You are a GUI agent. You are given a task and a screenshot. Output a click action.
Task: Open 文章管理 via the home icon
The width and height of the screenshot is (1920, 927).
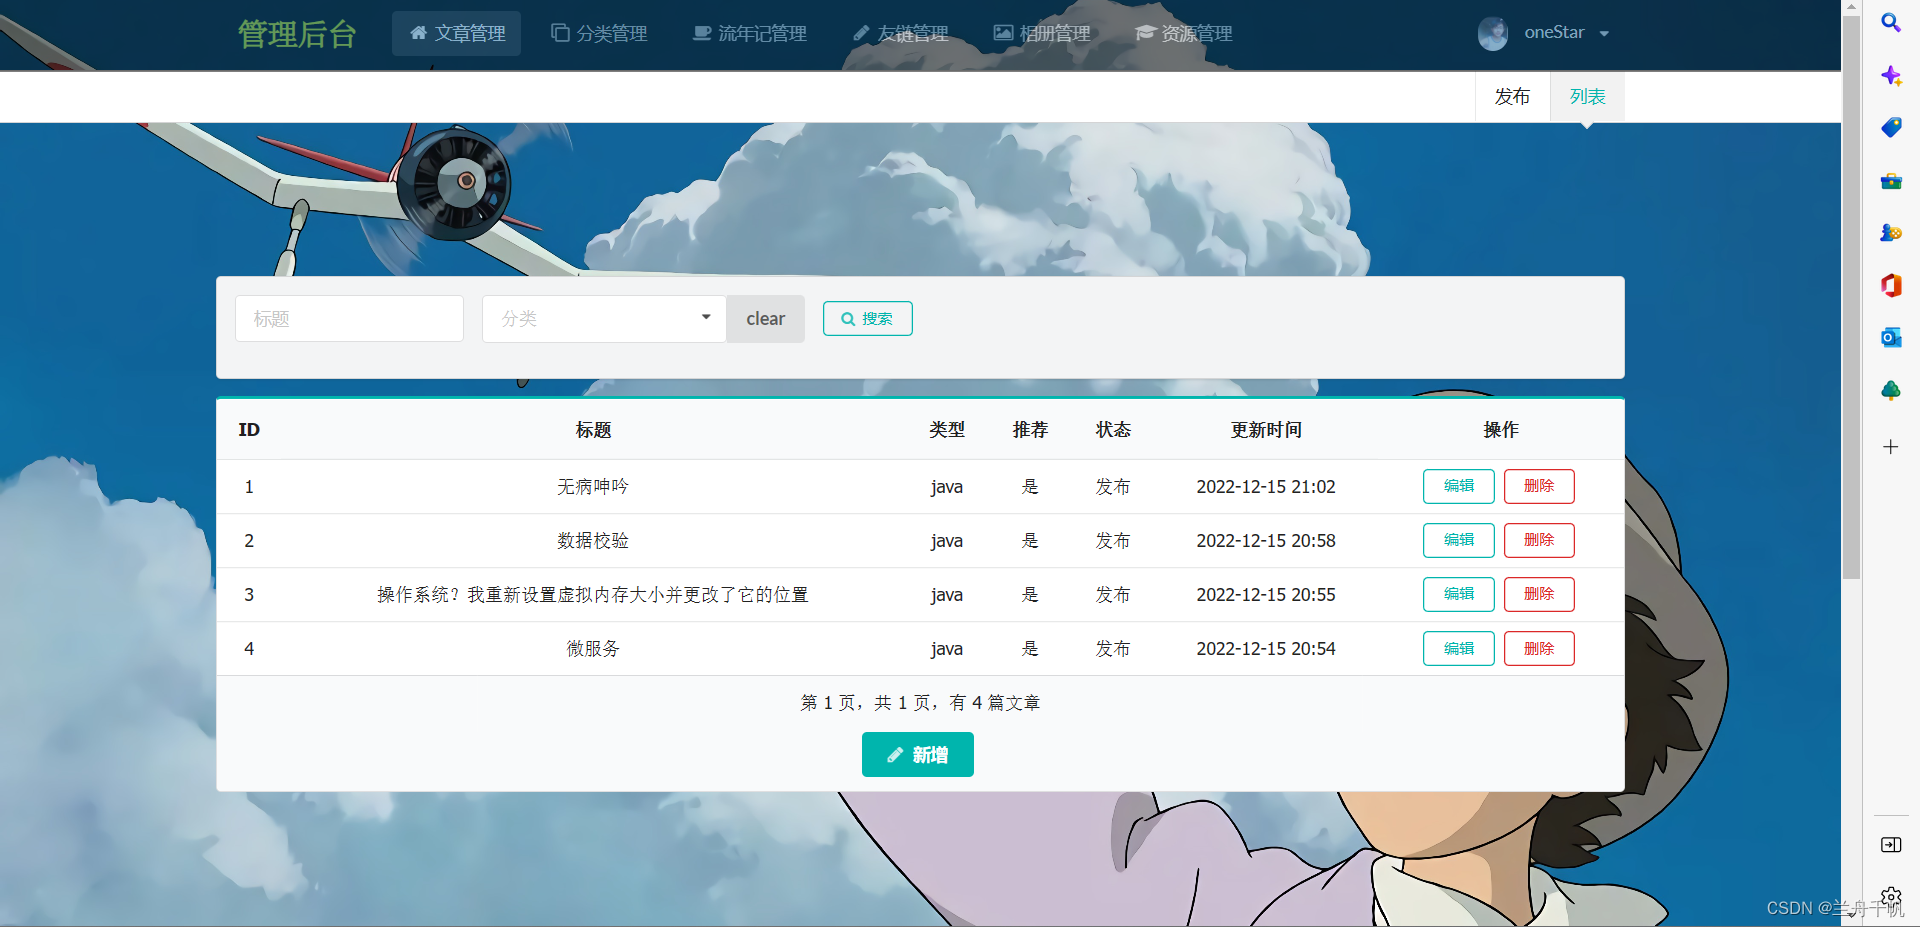click(417, 33)
